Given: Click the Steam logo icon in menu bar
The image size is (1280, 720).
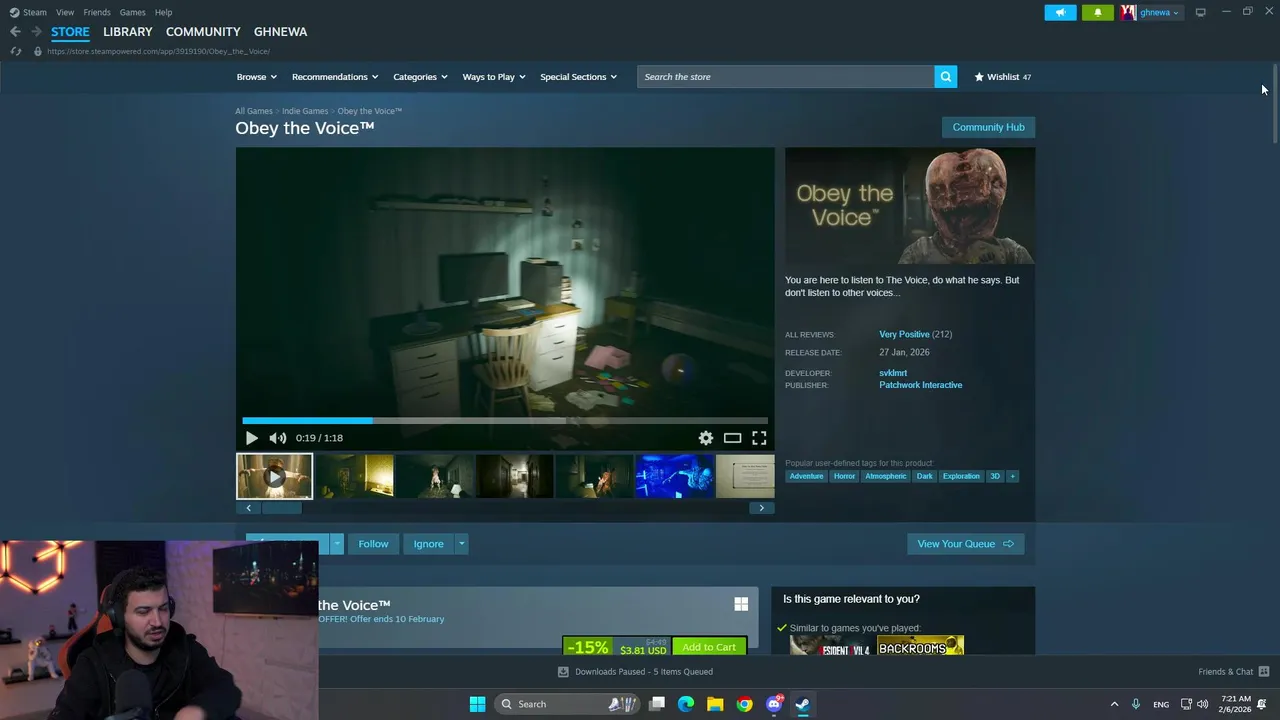Looking at the screenshot, I should point(14,12).
